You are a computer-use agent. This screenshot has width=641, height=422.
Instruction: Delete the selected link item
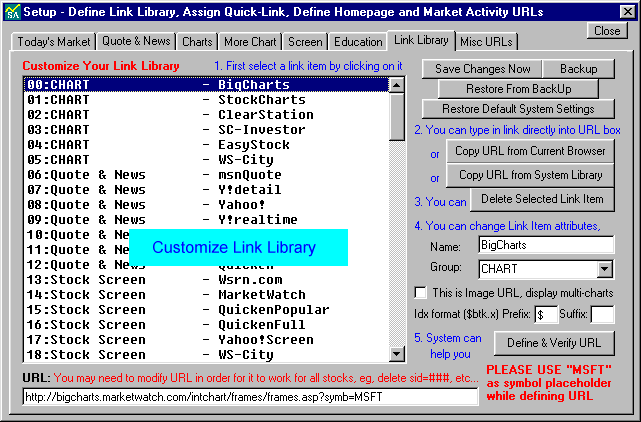[541, 198]
